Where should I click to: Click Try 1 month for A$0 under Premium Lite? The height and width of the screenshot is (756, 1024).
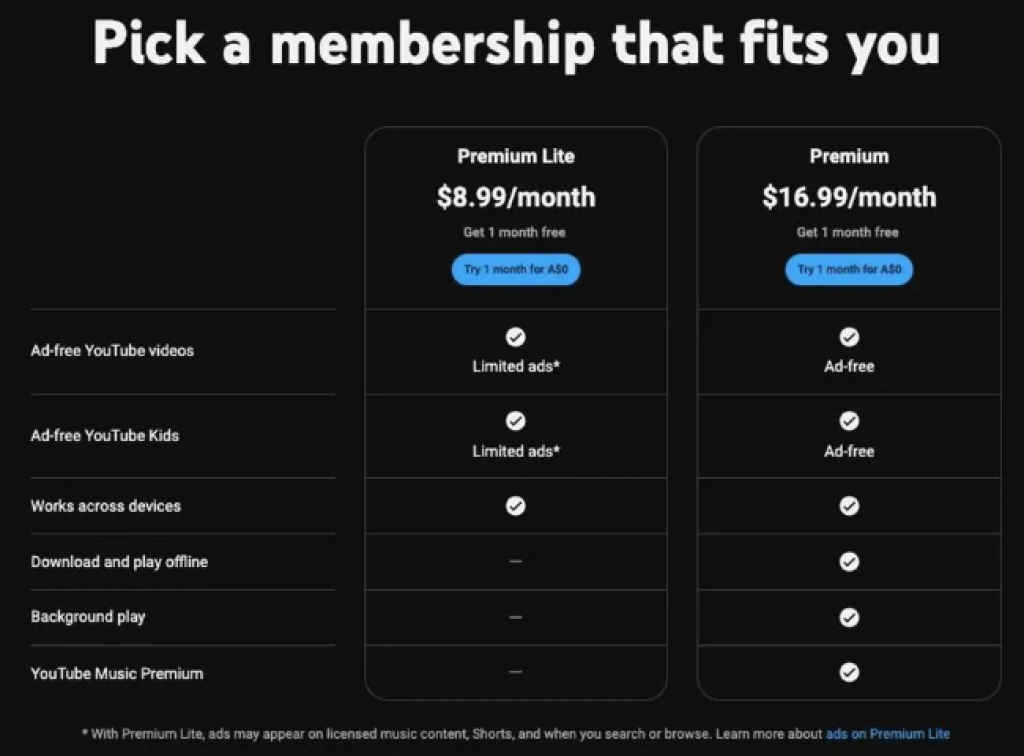tap(516, 269)
